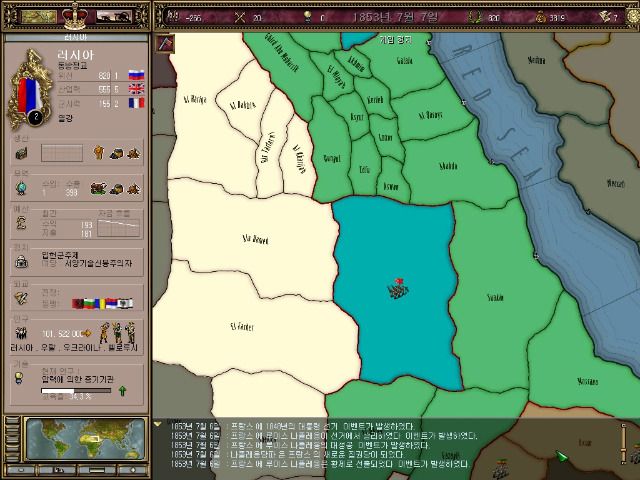
Task: Open budget via pound sign icon
Action: tap(21, 222)
